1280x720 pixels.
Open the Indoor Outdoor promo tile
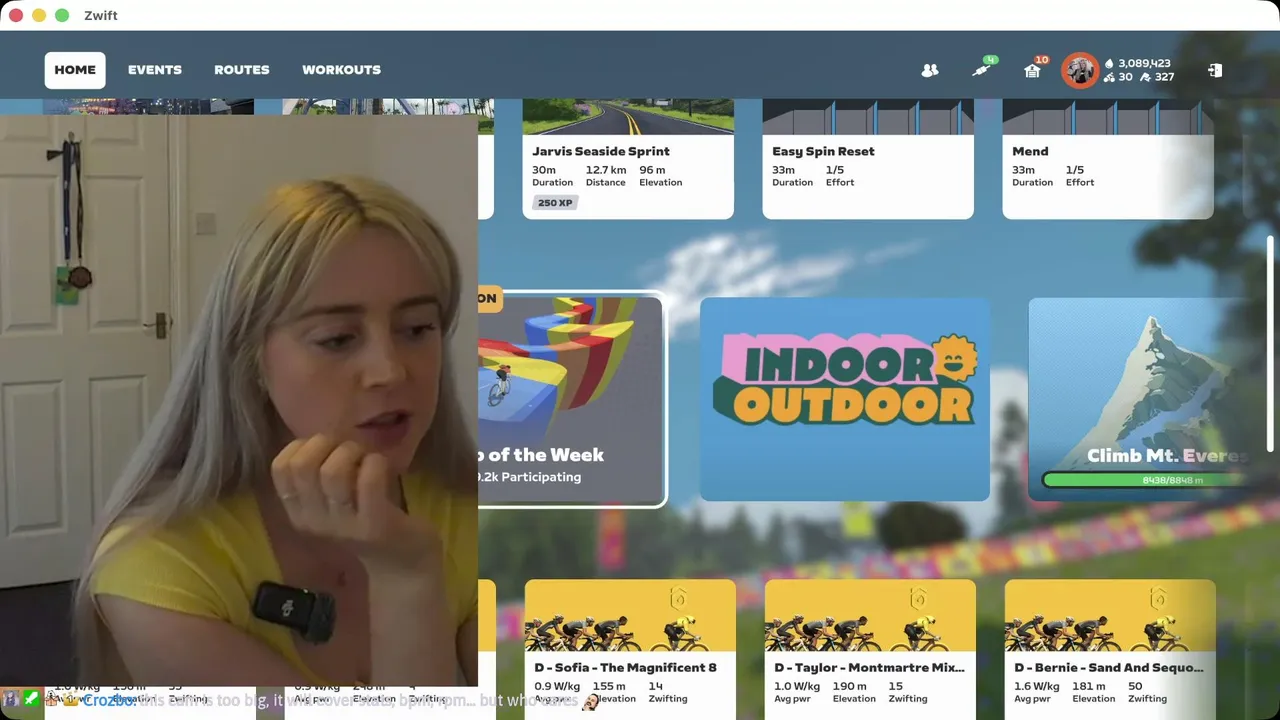tap(845, 399)
